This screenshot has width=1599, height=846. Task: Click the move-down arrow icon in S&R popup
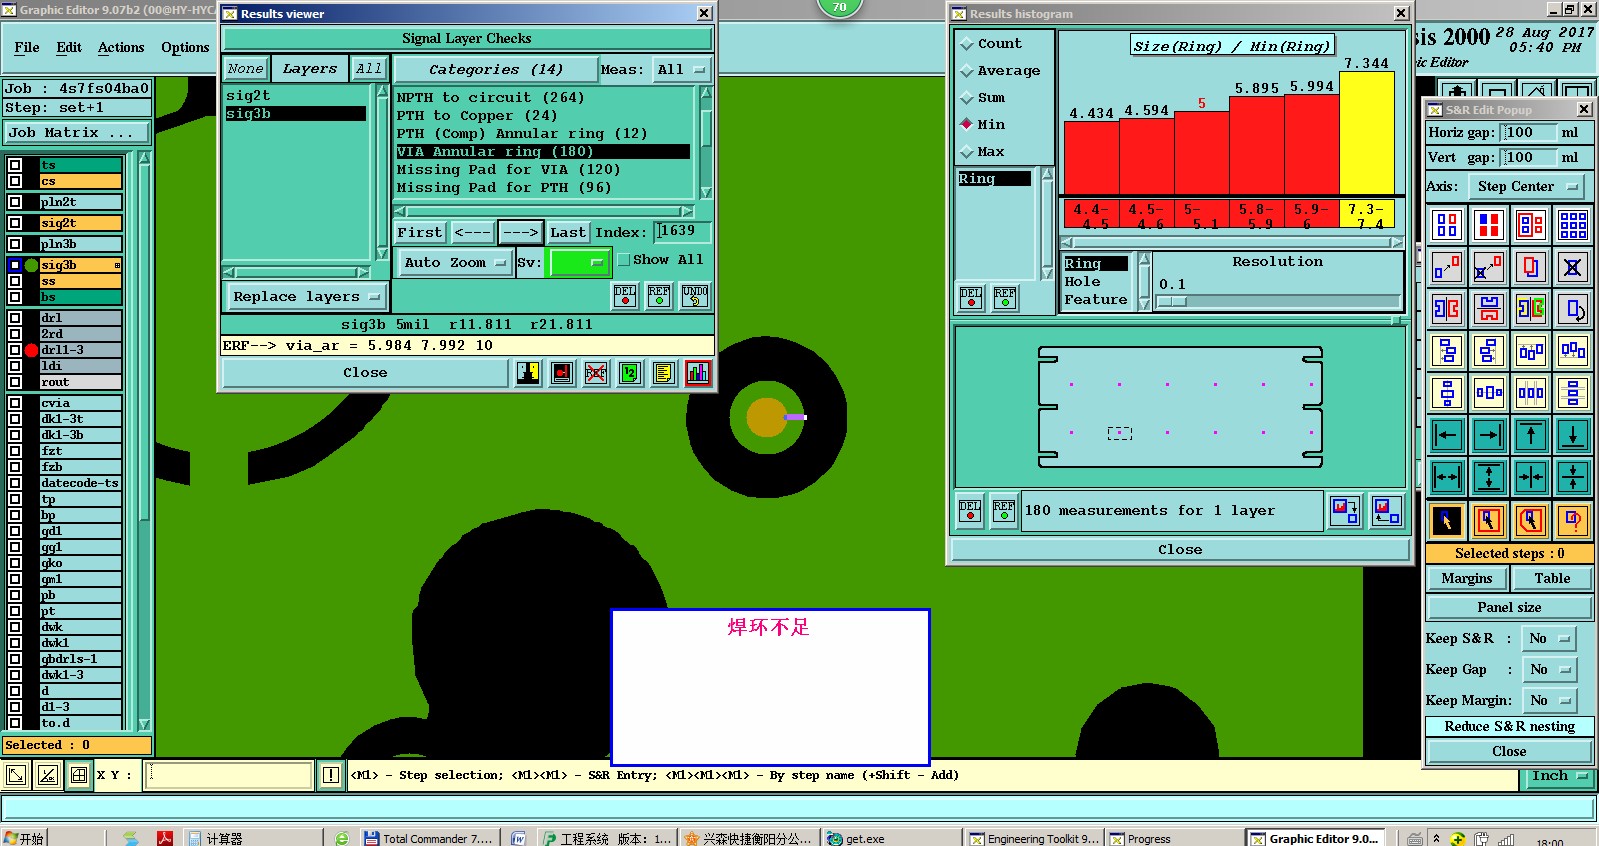[x=1573, y=435]
